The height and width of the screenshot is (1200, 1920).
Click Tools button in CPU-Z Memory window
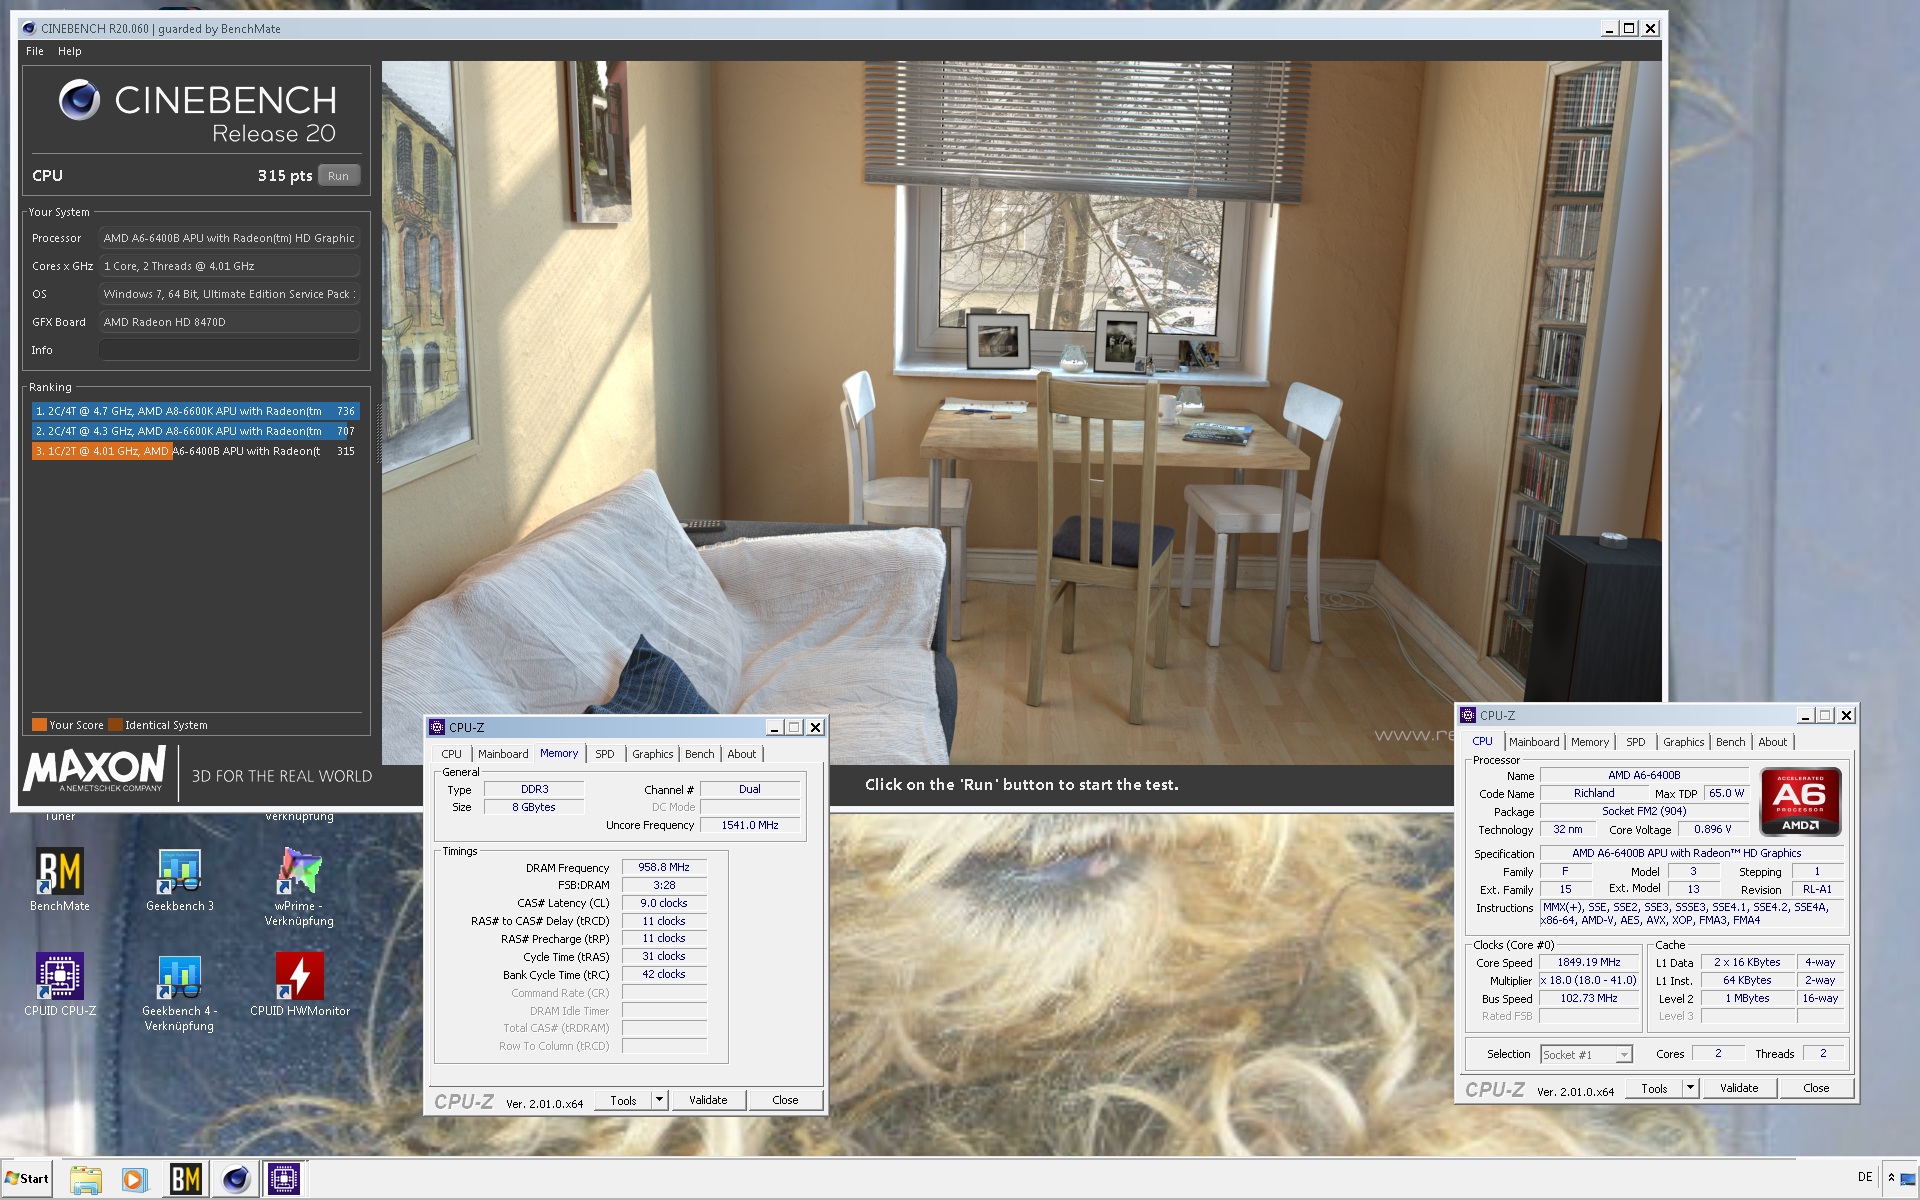pos(623,1100)
